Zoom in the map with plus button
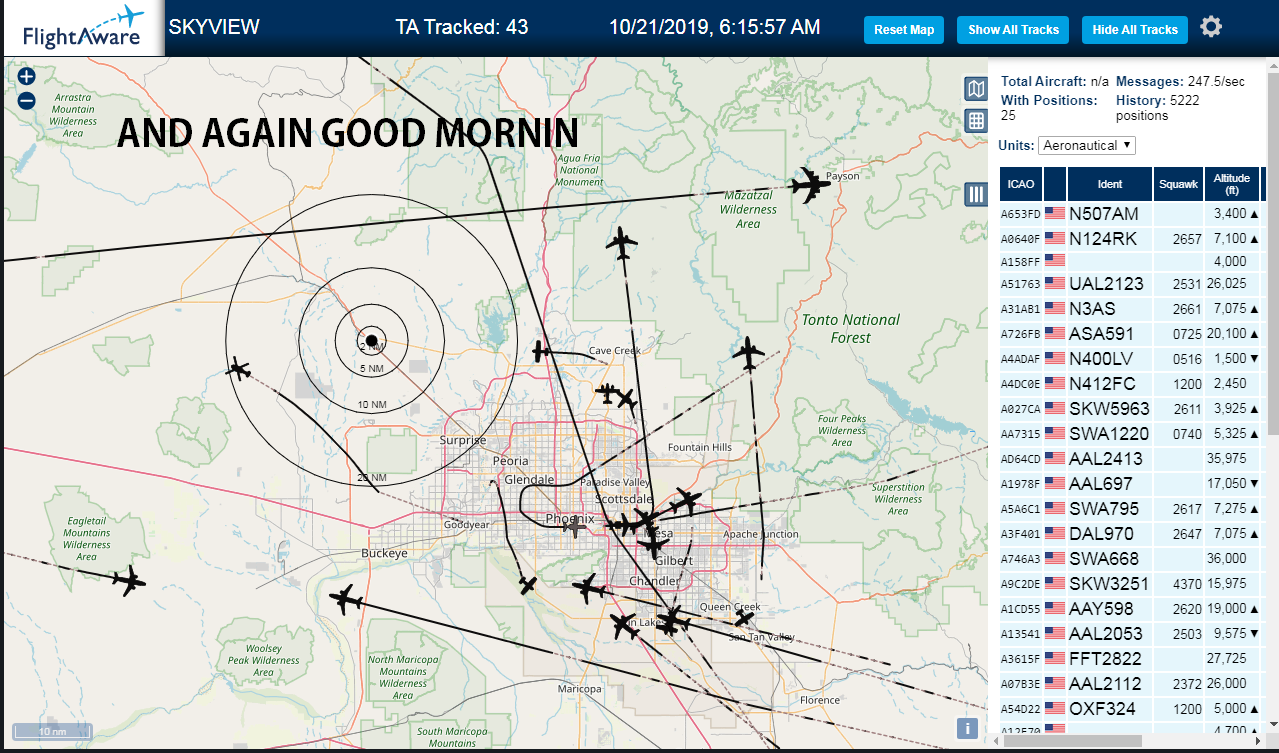This screenshot has height=753, width=1279. pos(27,76)
